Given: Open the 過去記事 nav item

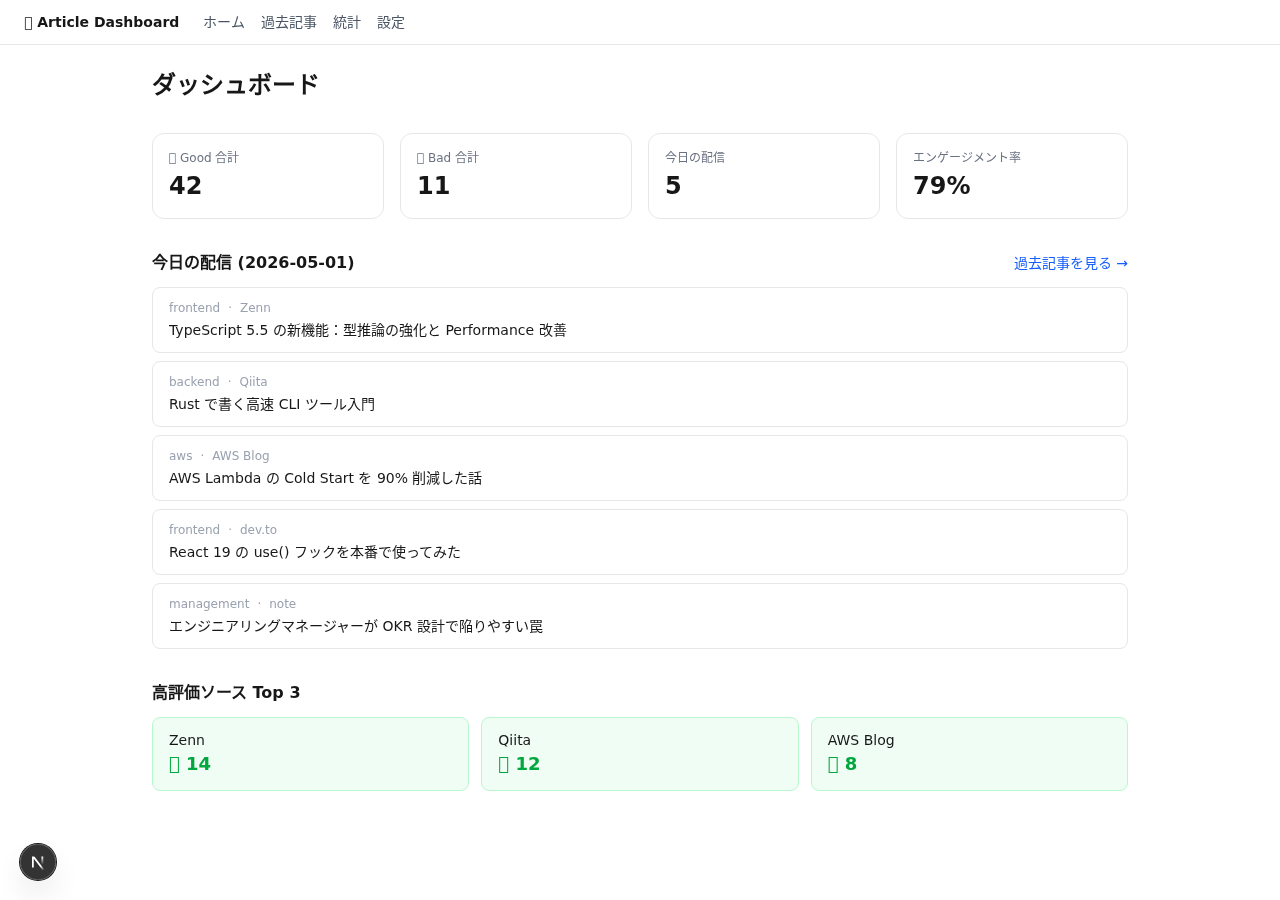Looking at the screenshot, I should [289, 22].
